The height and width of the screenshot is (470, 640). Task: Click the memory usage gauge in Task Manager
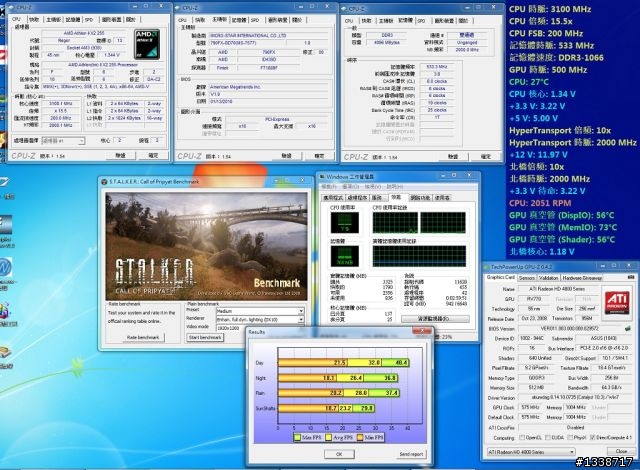(344, 256)
